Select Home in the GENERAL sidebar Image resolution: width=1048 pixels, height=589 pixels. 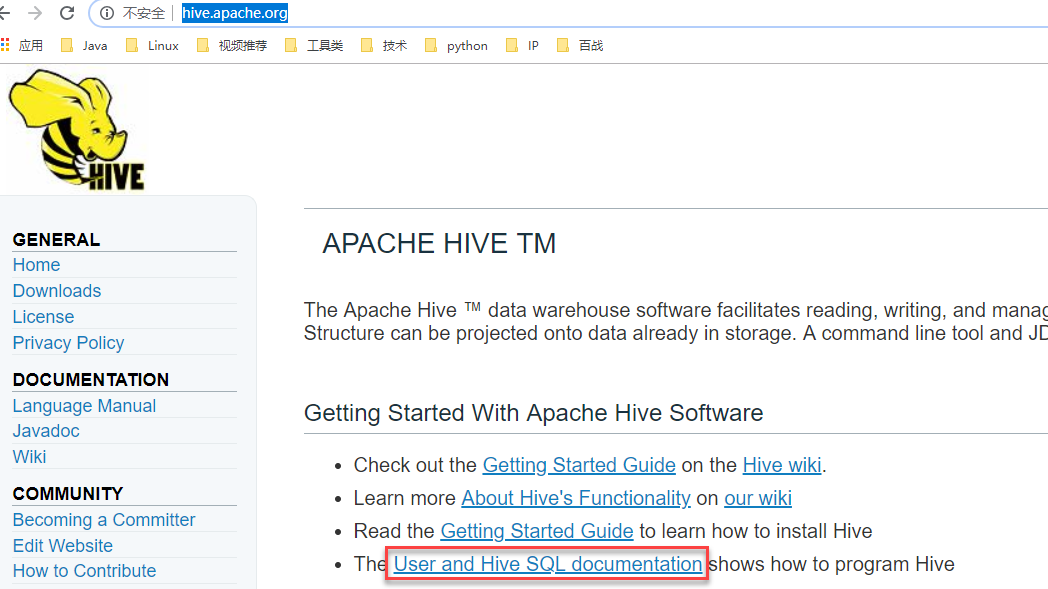tap(36, 264)
